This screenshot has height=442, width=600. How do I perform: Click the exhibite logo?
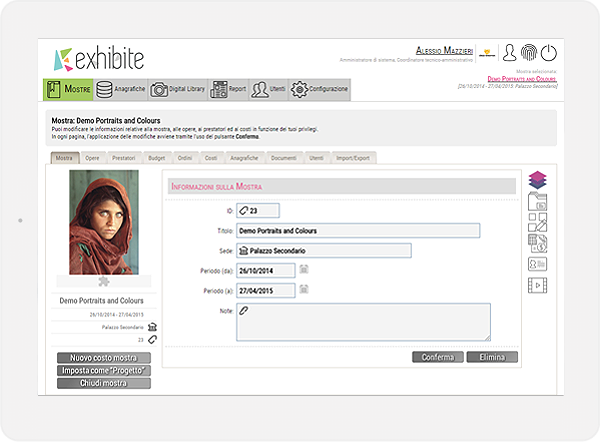tap(99, 59)
